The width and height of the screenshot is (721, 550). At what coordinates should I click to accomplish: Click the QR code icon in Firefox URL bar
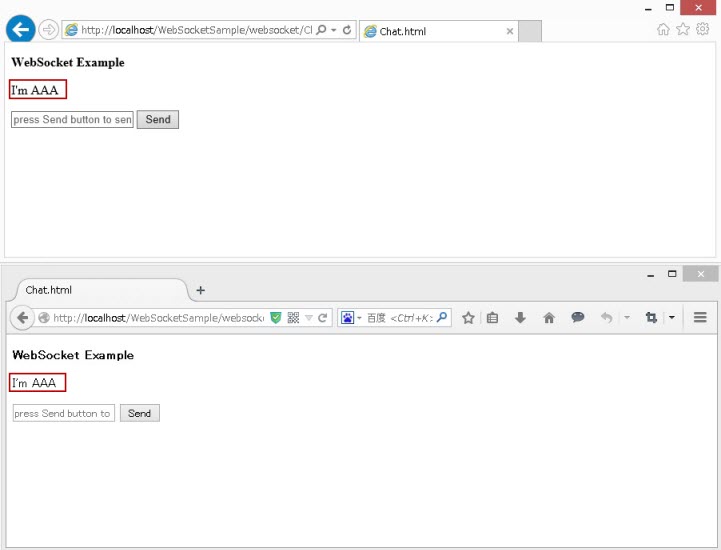[x=293, y=318]
